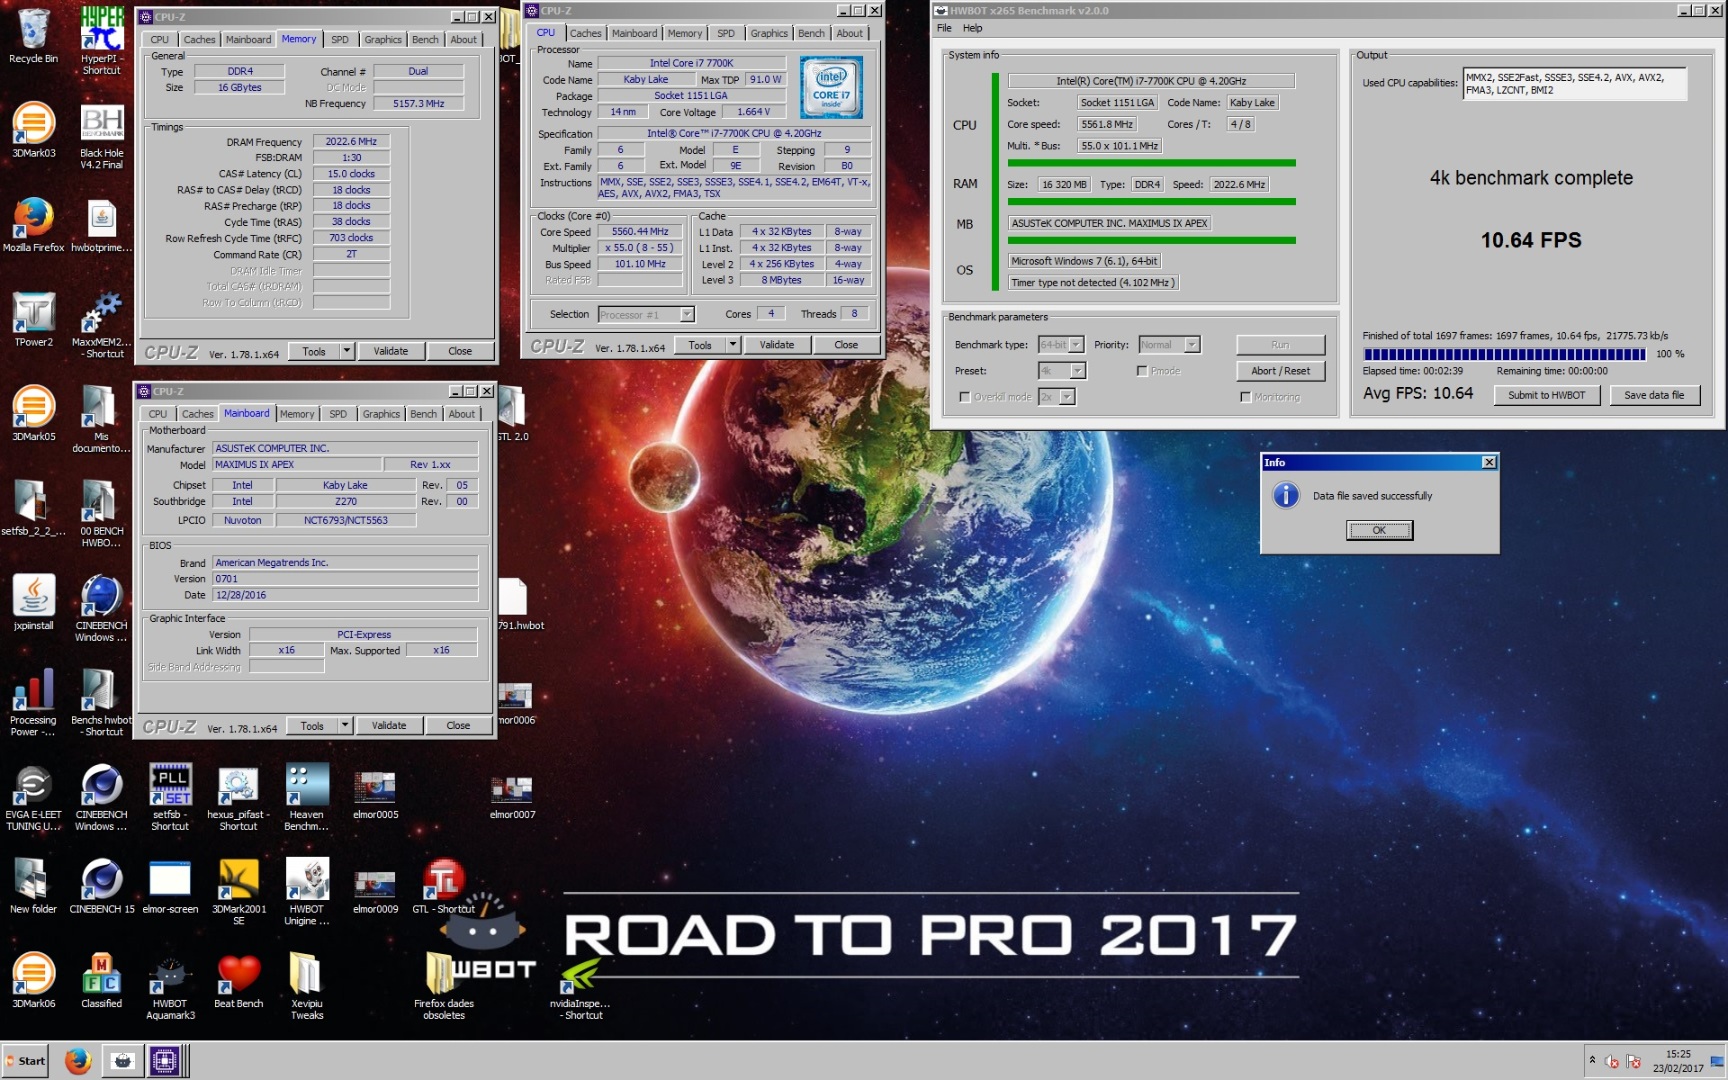Open File menu in HWBOT x265 Benchmark
1728x1080 pixels.
point(944,28)
